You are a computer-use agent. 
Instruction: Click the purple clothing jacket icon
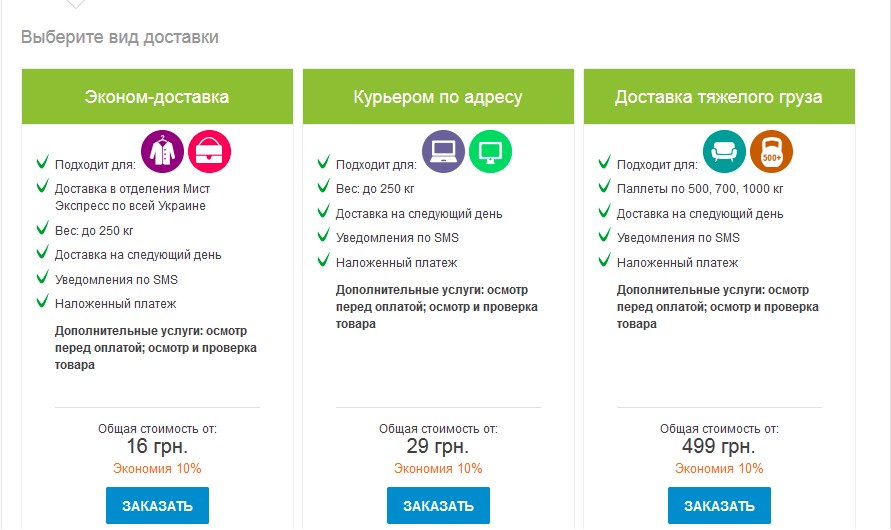pos(163,152)
